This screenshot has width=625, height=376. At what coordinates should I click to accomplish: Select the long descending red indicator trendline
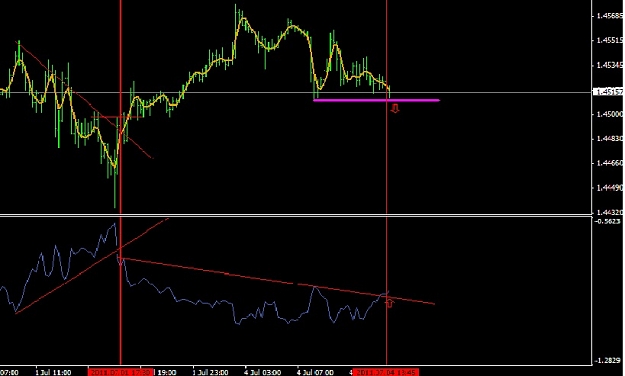278,281
